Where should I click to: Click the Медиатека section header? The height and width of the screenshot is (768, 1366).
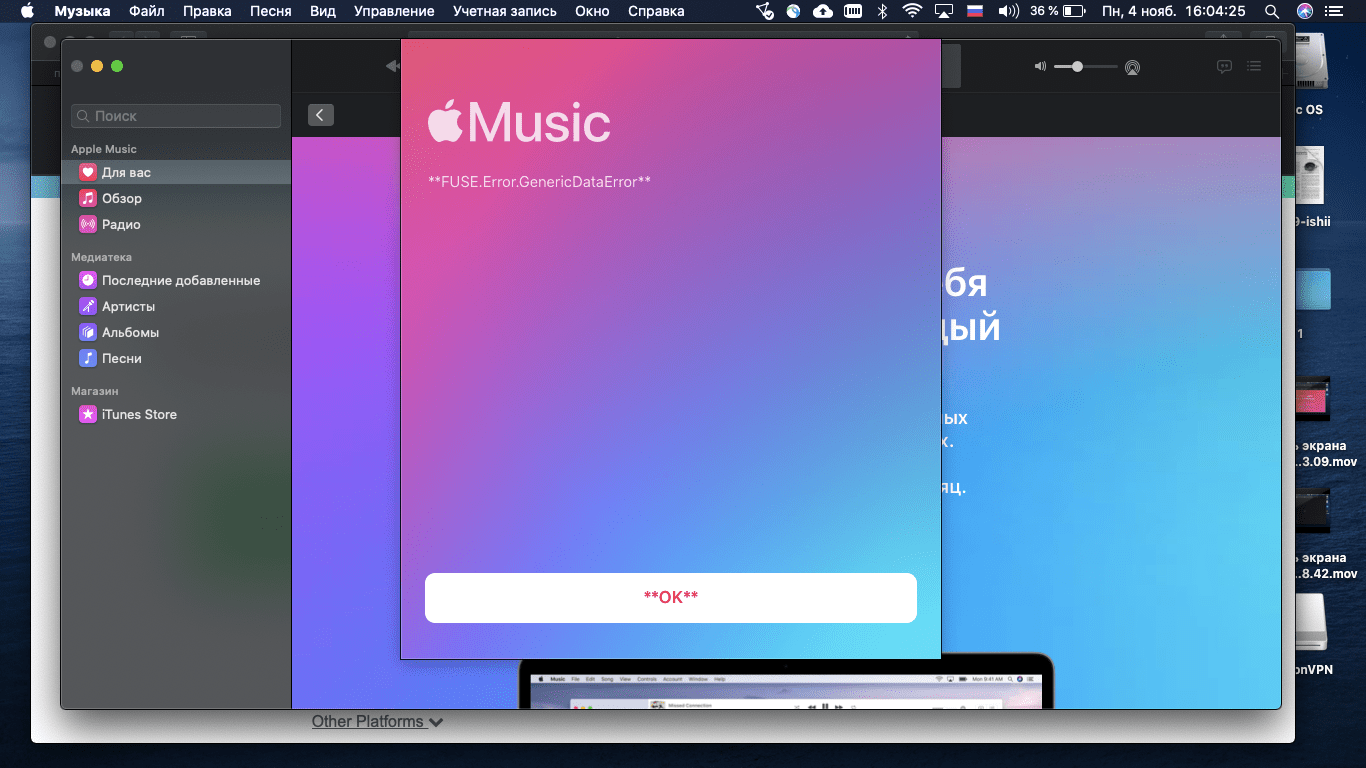101,257
